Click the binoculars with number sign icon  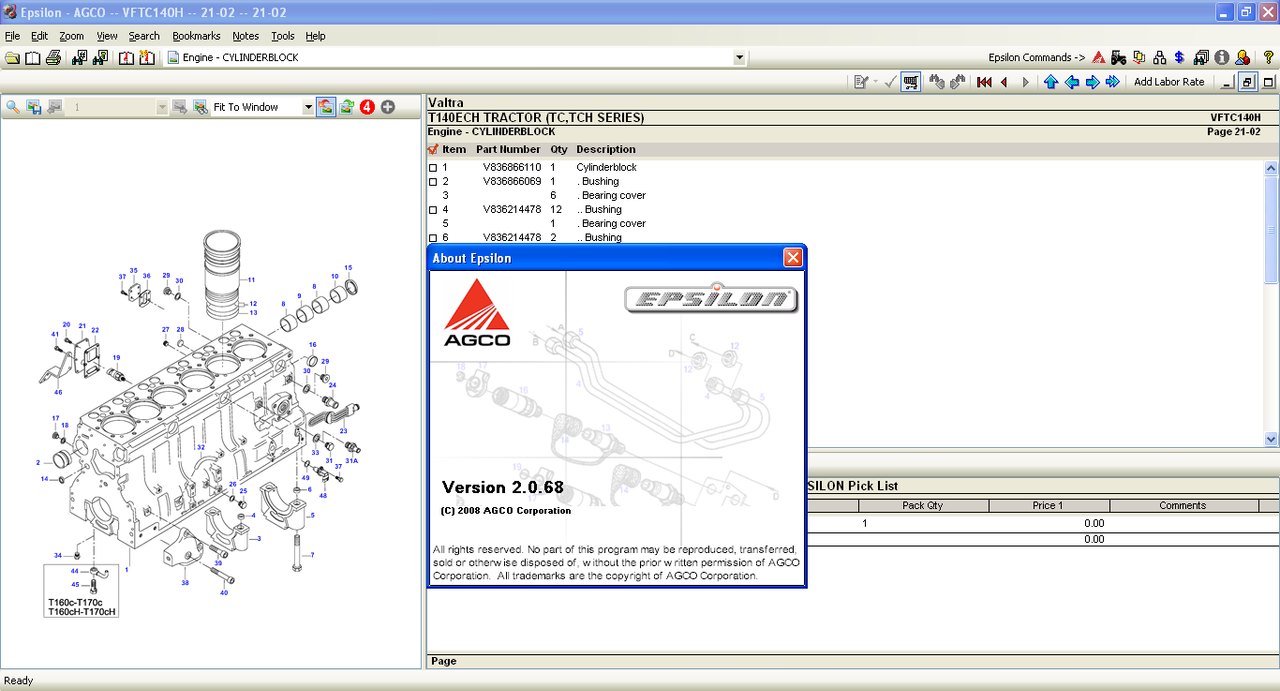point(79,58)
